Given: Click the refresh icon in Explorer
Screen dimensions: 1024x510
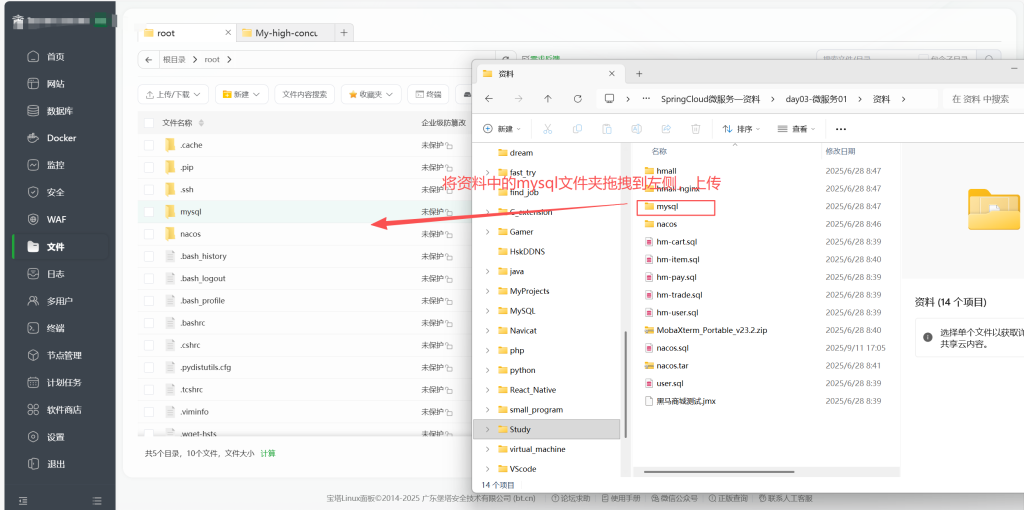Looking at the screenshot, I should 578,99.
